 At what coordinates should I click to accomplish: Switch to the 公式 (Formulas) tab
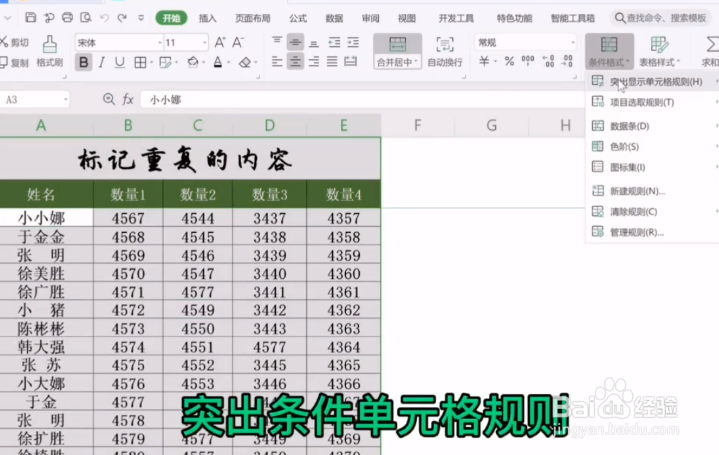point(298,18)
